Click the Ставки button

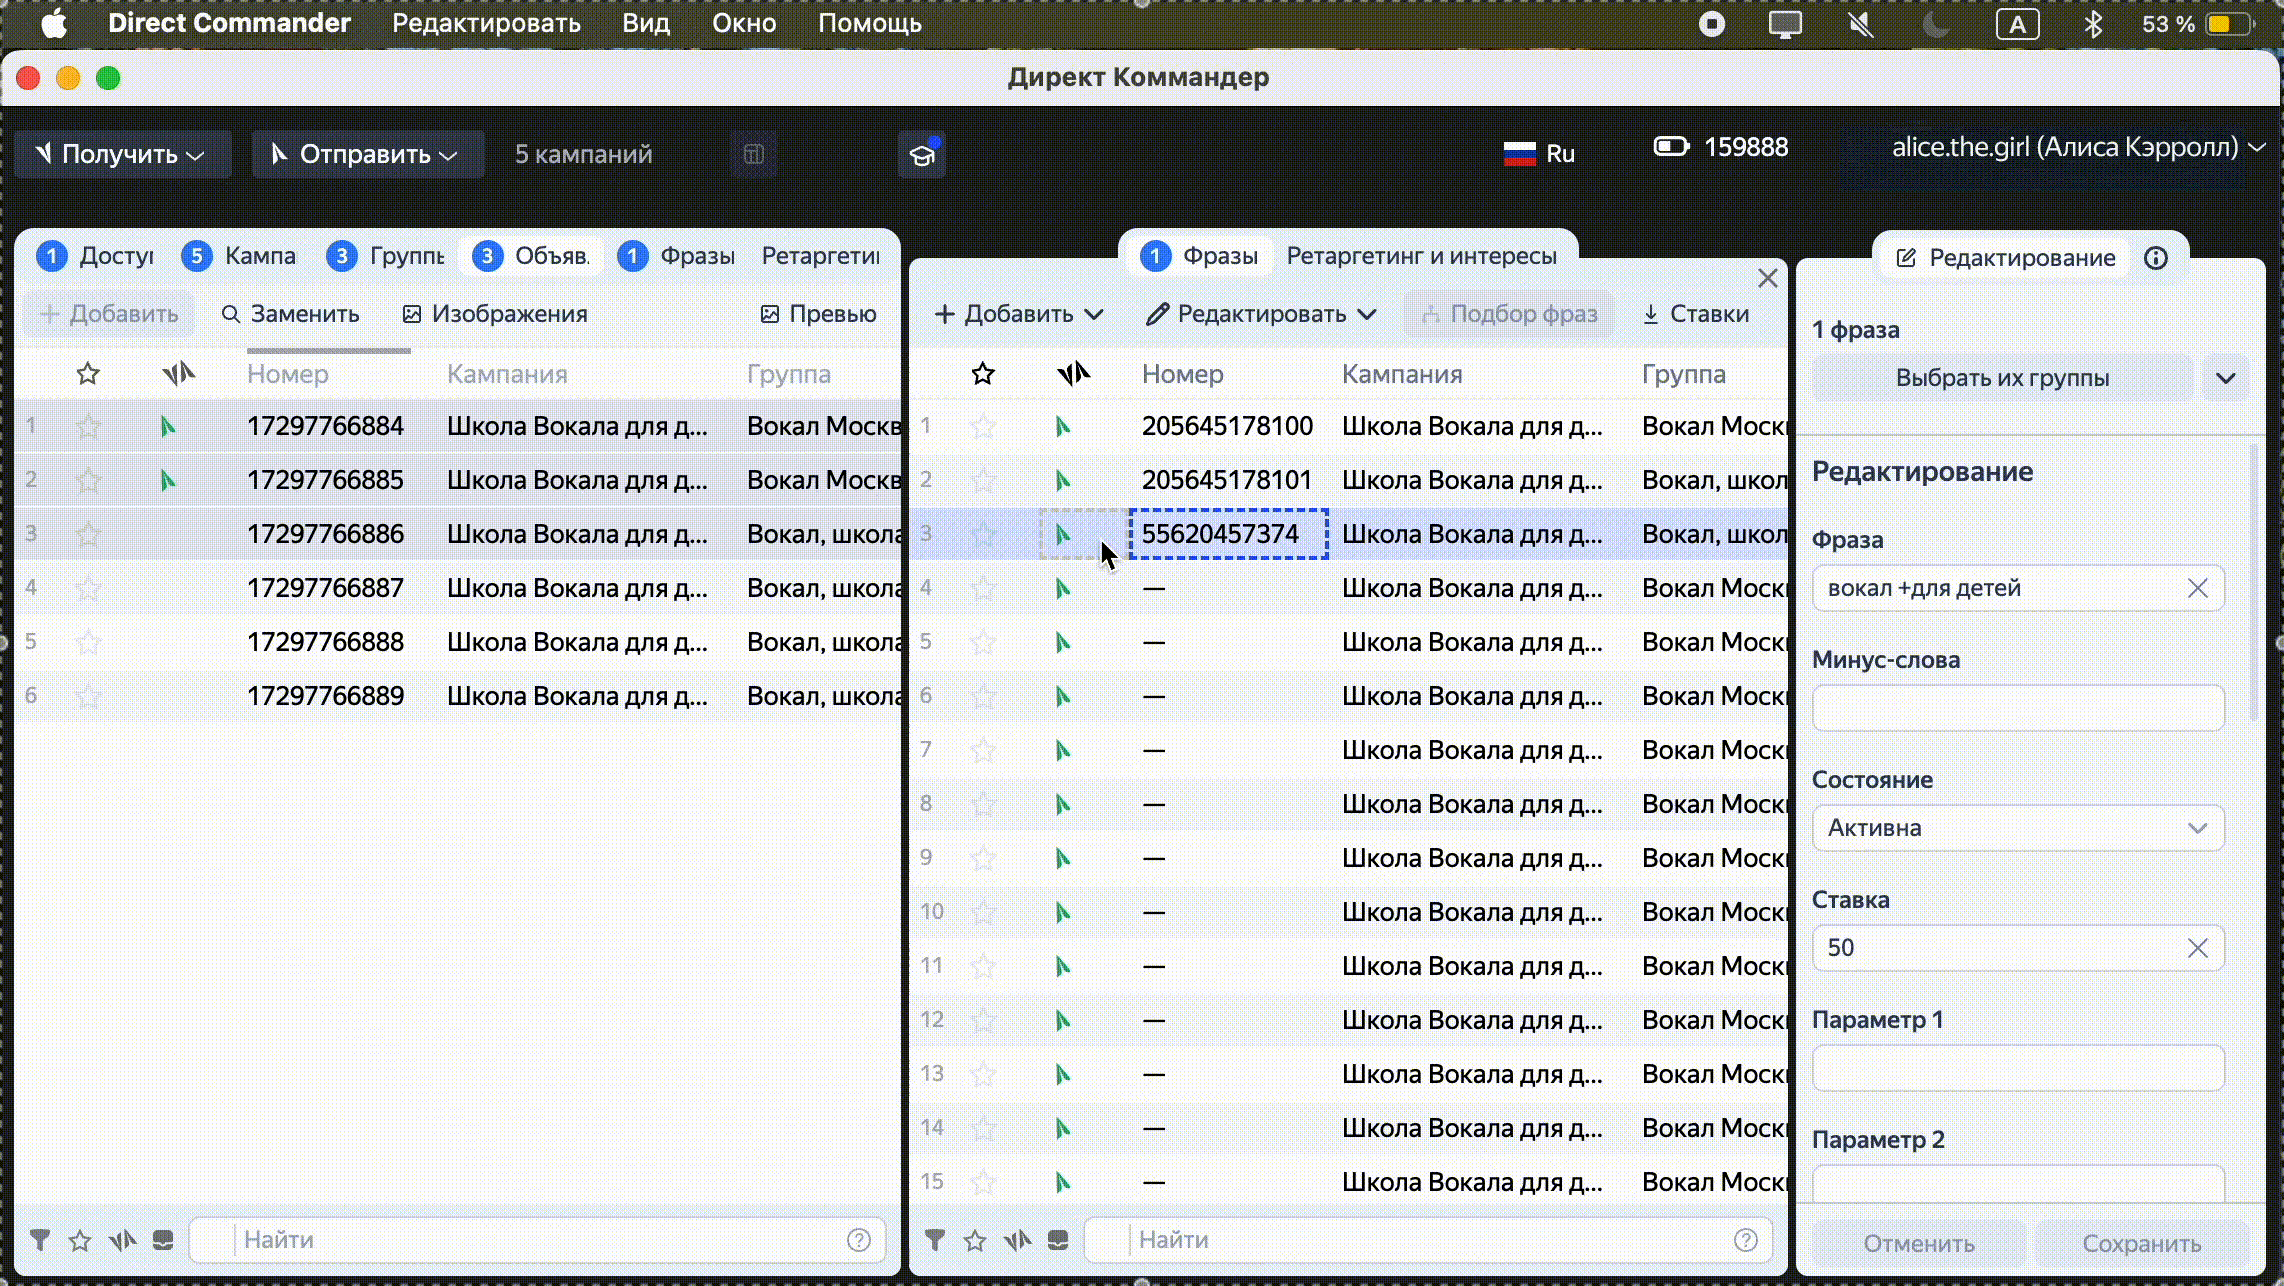[x=1695, y=314]
